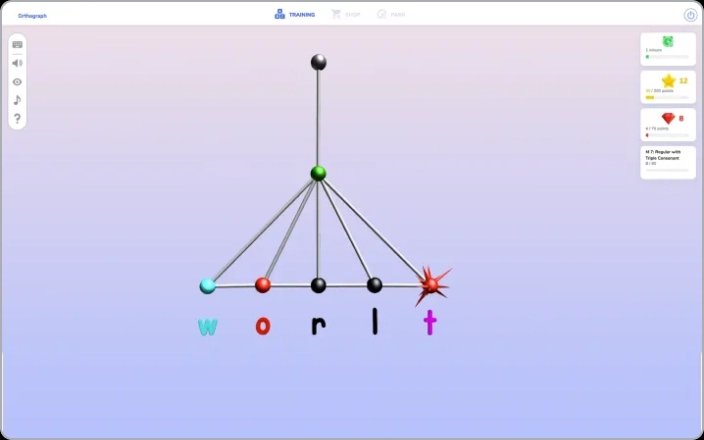
Task: Switch to the Training tab
Action: pos(295,15)
